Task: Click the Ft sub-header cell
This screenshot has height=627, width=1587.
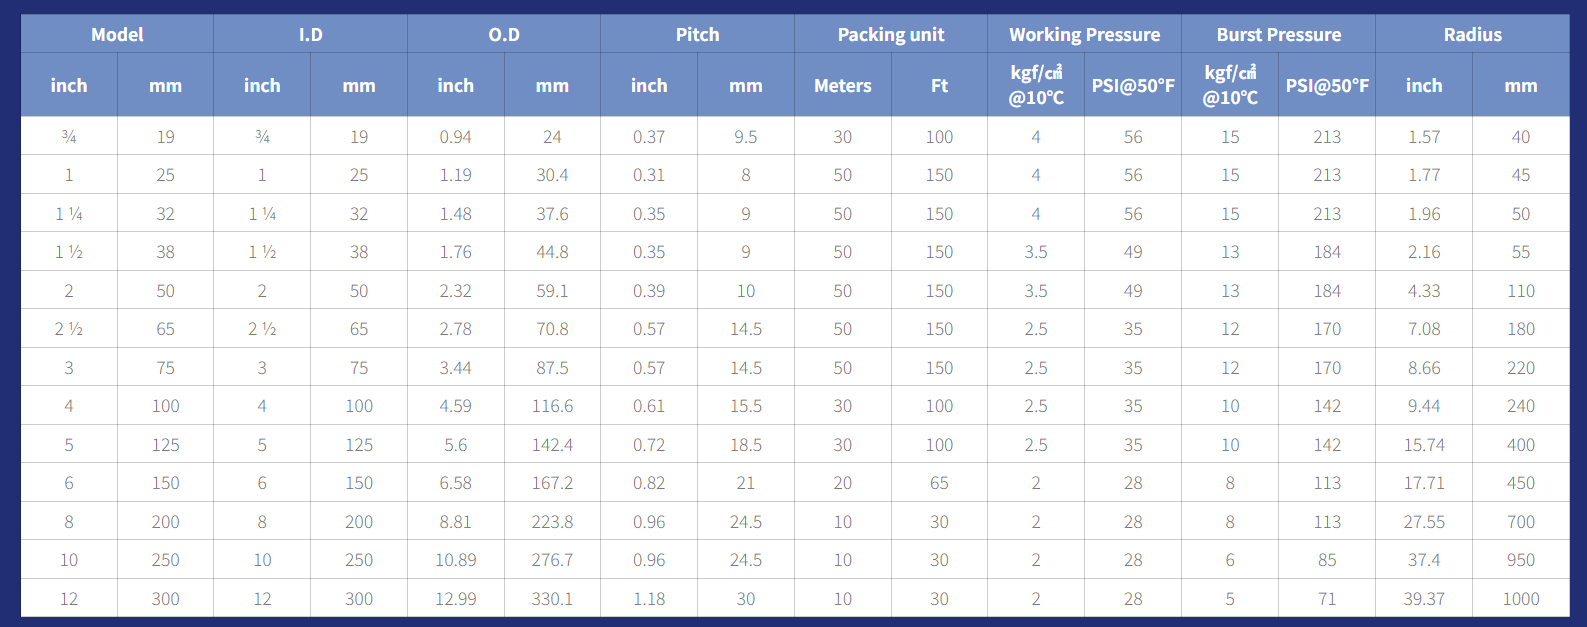Action: pos(940,85)
